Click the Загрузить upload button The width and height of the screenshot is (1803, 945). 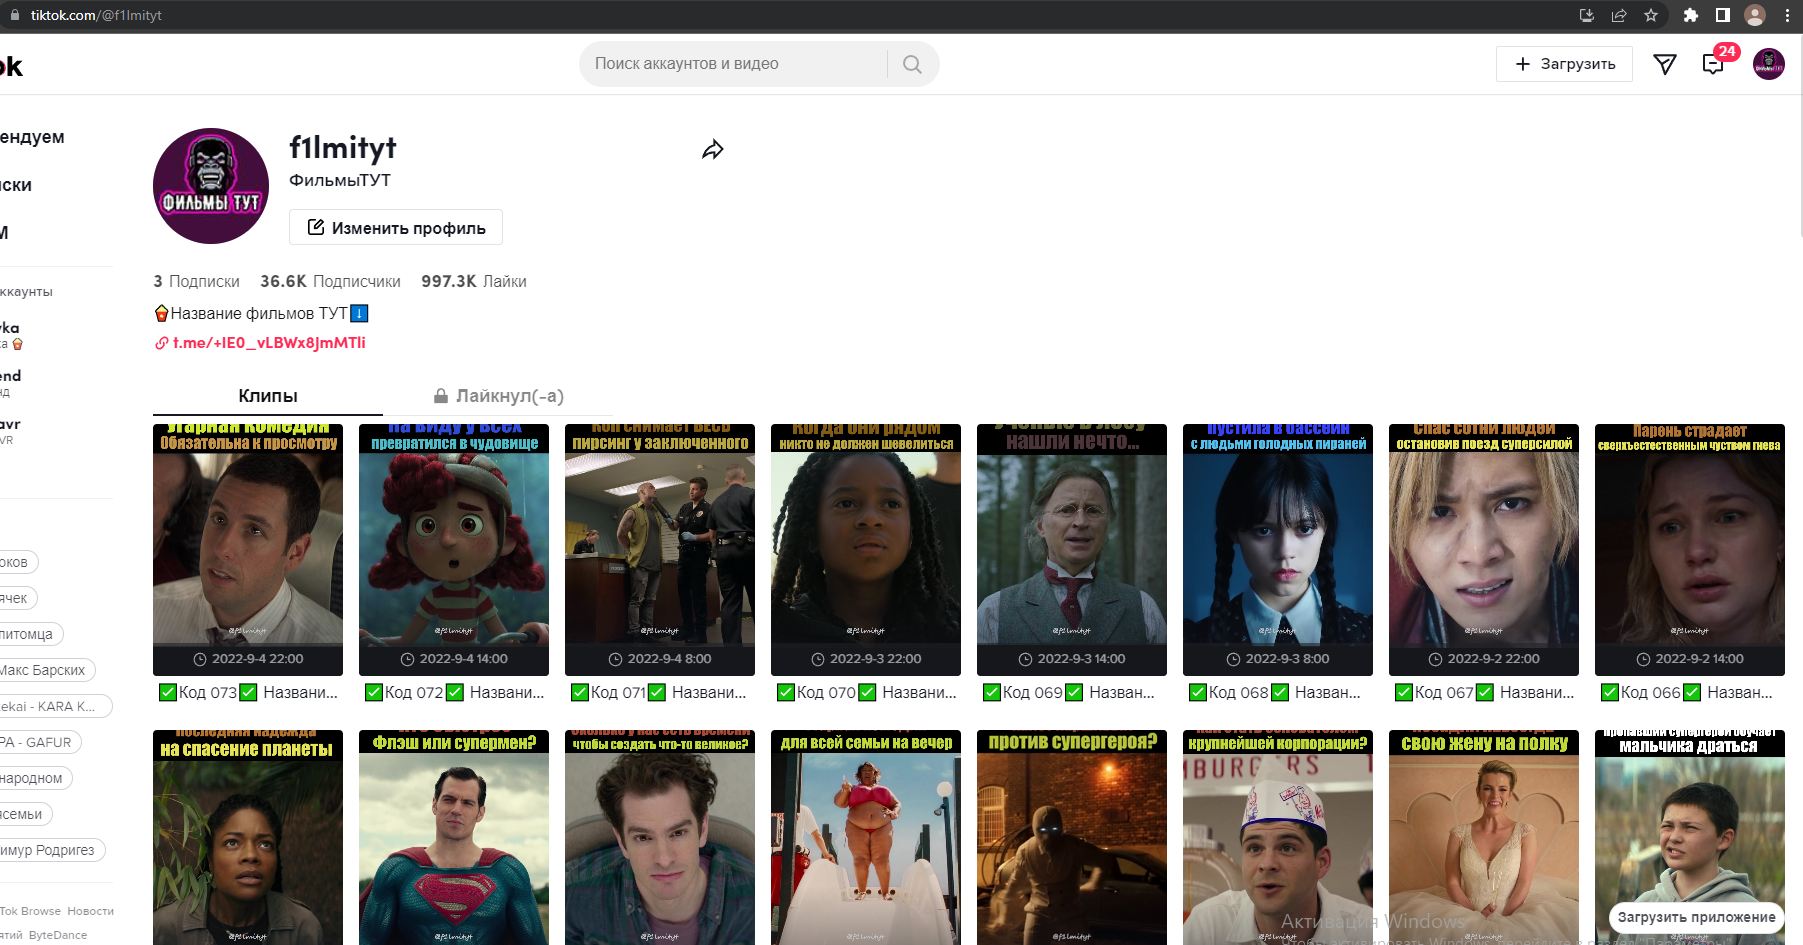tap(1564, 64)
